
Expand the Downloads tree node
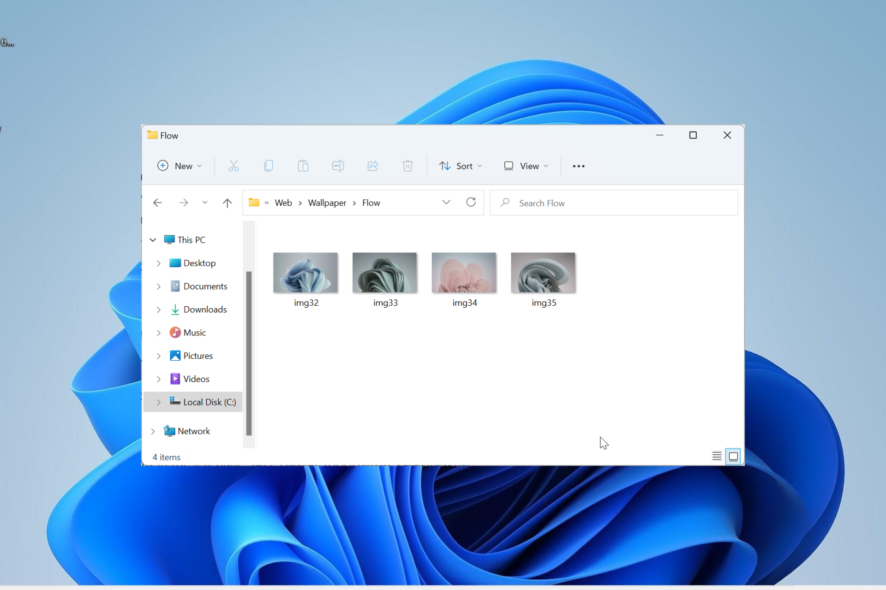[159, 310]
